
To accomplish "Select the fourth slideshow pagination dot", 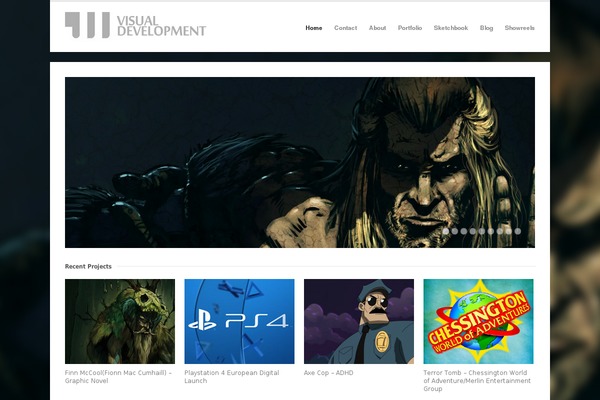I will pyautogui.click(x=473, y=231).
